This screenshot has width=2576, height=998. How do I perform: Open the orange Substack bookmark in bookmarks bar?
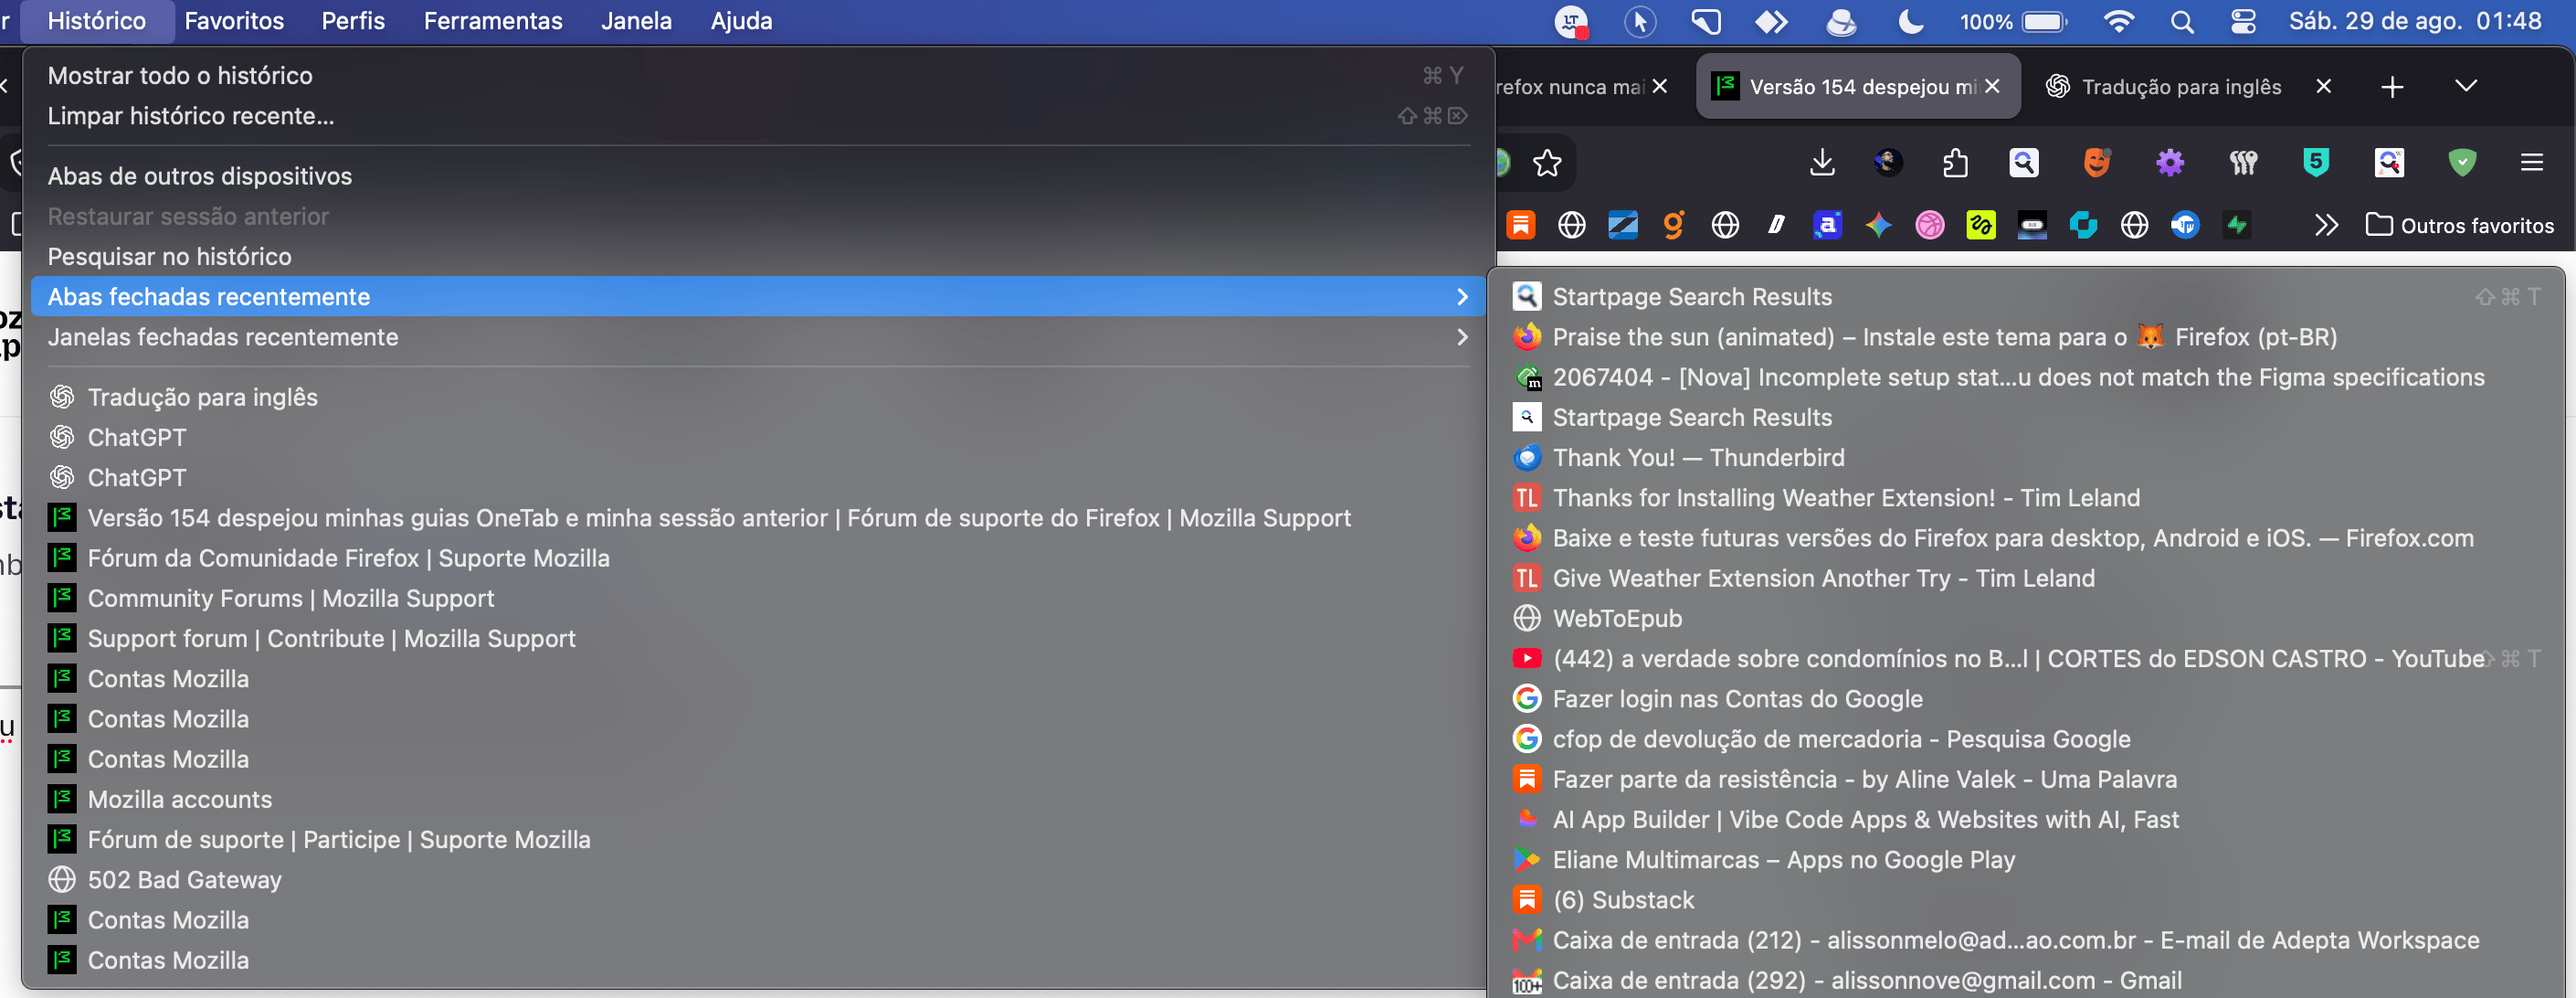click(1520, 225)
